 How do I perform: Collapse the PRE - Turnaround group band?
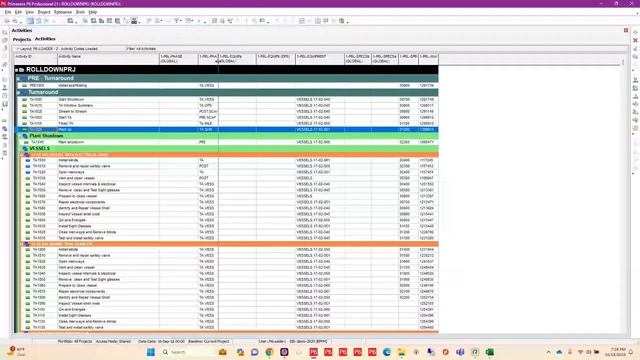point(18,78)
